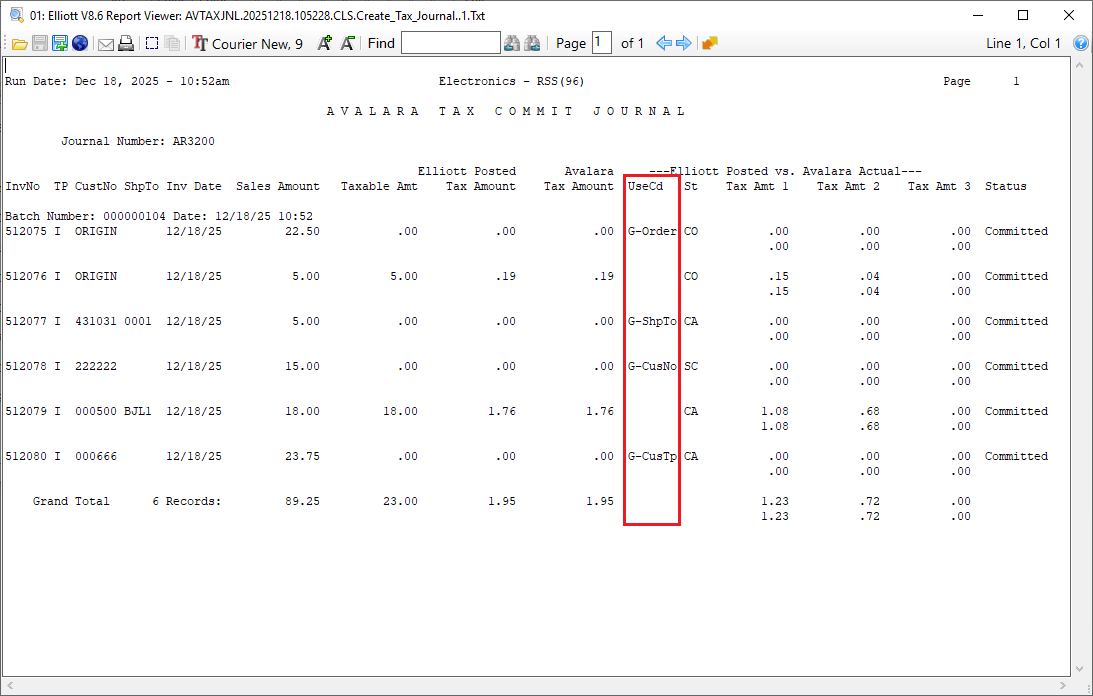Click the open folder icon
This screenshot has width=1093, height=696.
[x=19, y=43]
